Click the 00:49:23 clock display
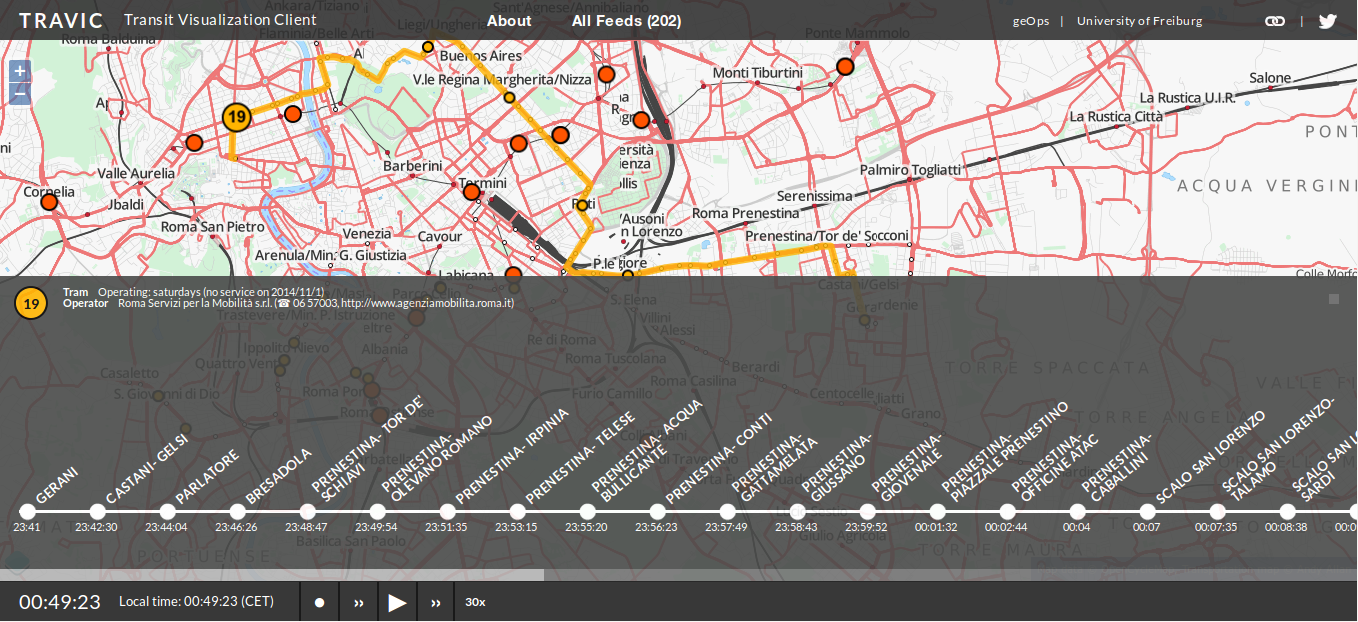The width and height of the screenshot is (1358, 622). point(60,602)
